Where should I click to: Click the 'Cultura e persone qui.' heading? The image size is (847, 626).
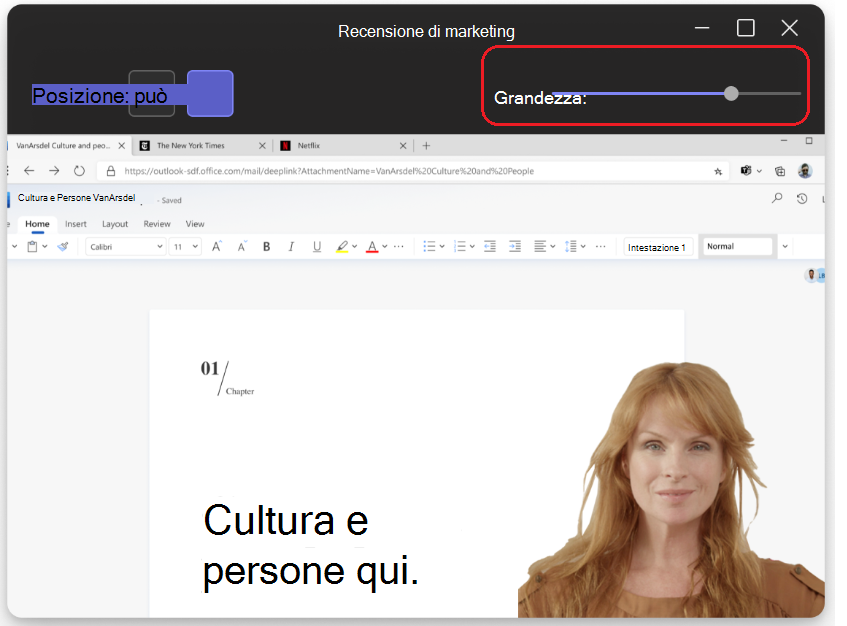coord(311,544)
